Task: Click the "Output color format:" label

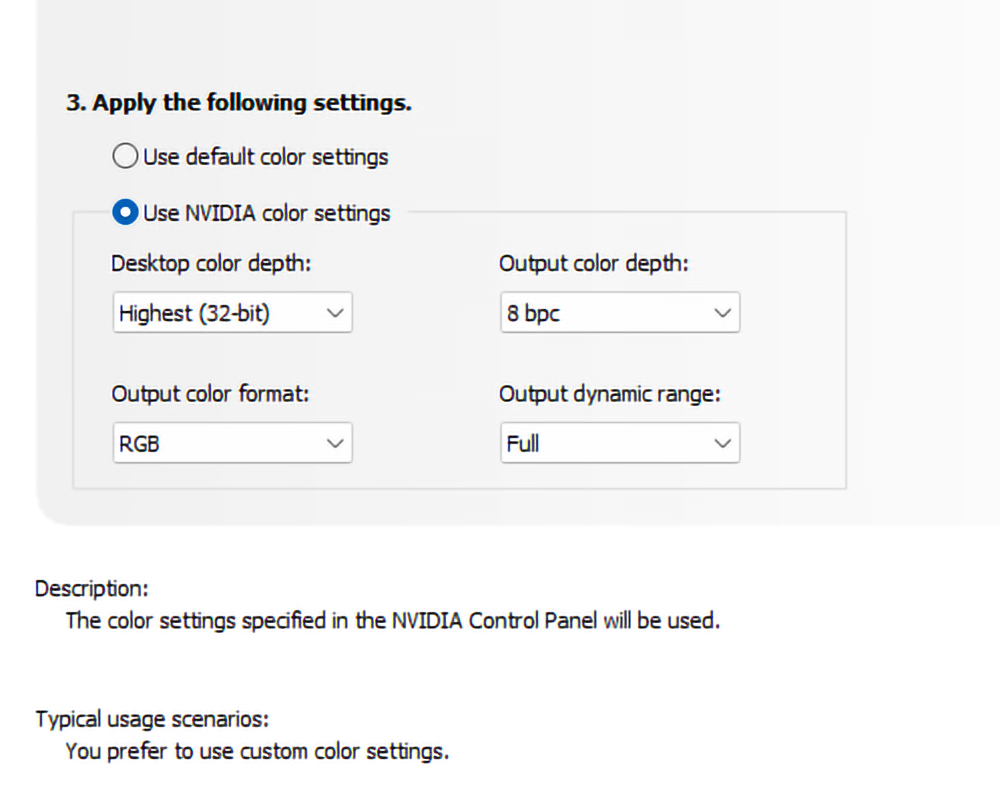Action: click(210, 394)
